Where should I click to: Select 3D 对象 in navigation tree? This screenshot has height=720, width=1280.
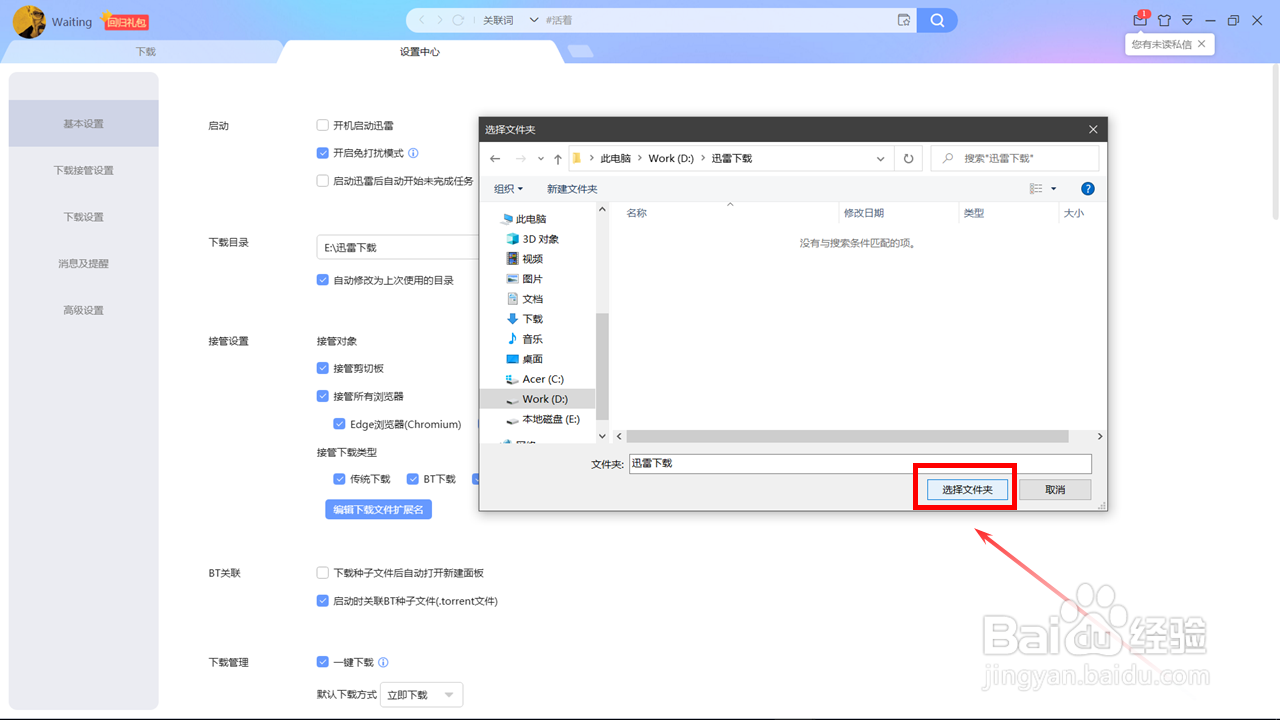pyautogui.click(x=541, y=239)
